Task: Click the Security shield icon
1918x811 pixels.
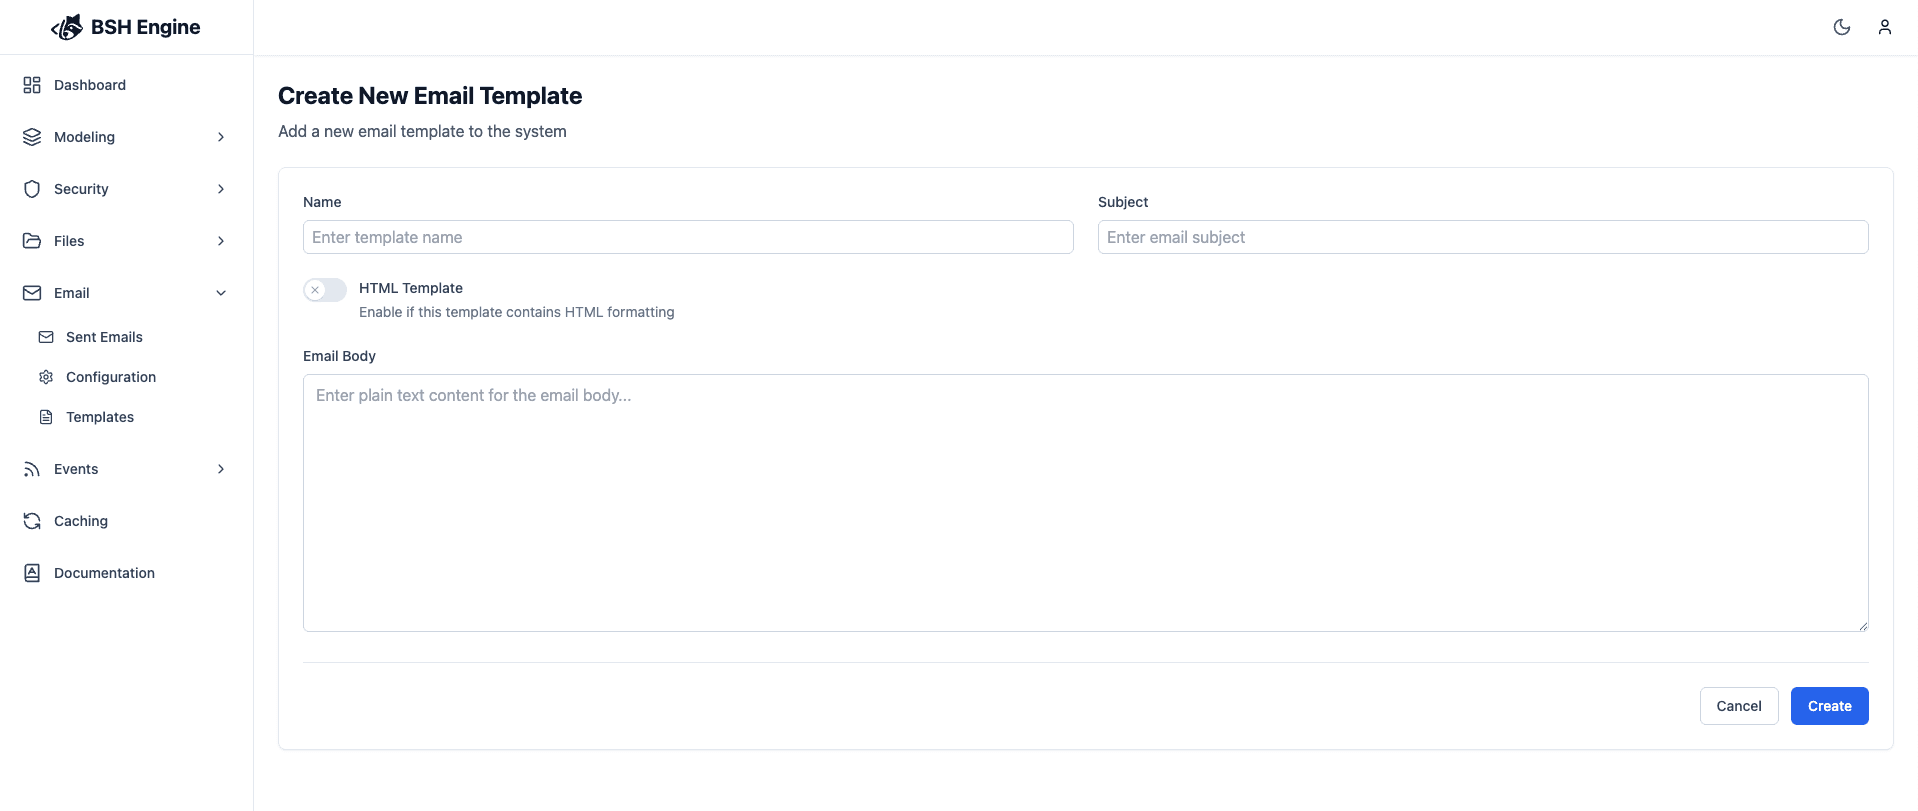Action: (31, 189)
